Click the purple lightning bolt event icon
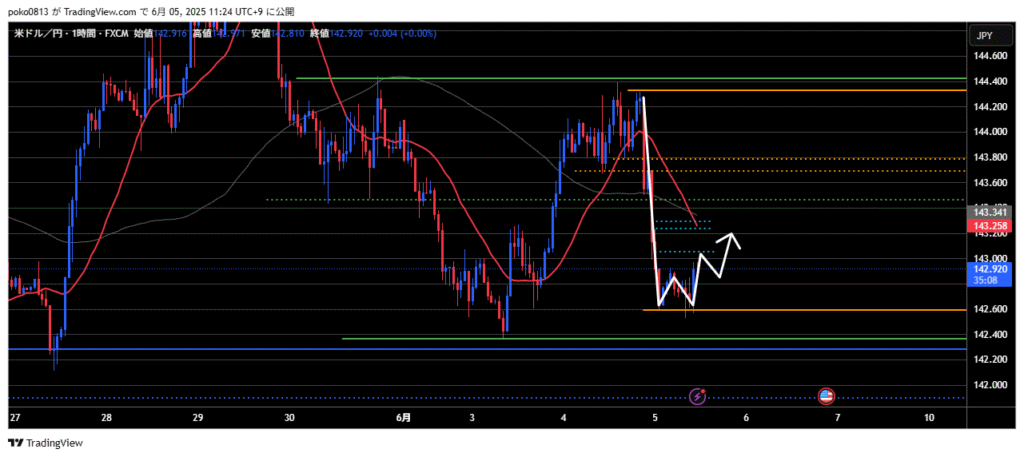Image resolution: width=1024 pixels, height=457 pixels. pyautogui.click(x=697, y=397)
